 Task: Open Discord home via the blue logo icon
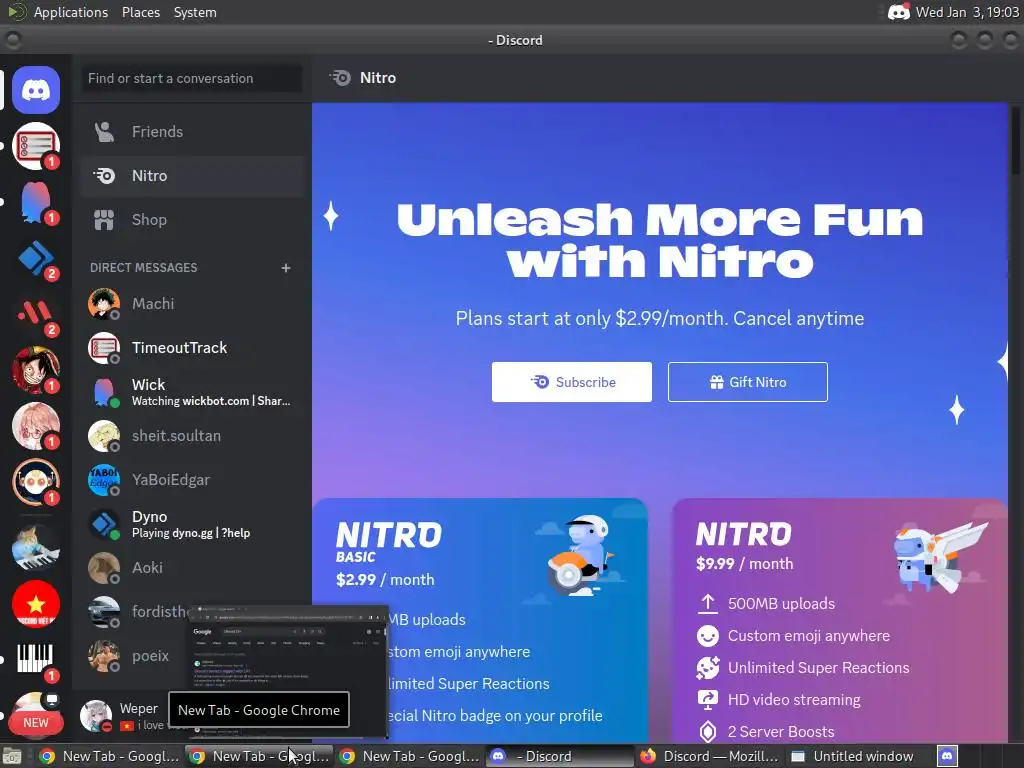[36, 90]
